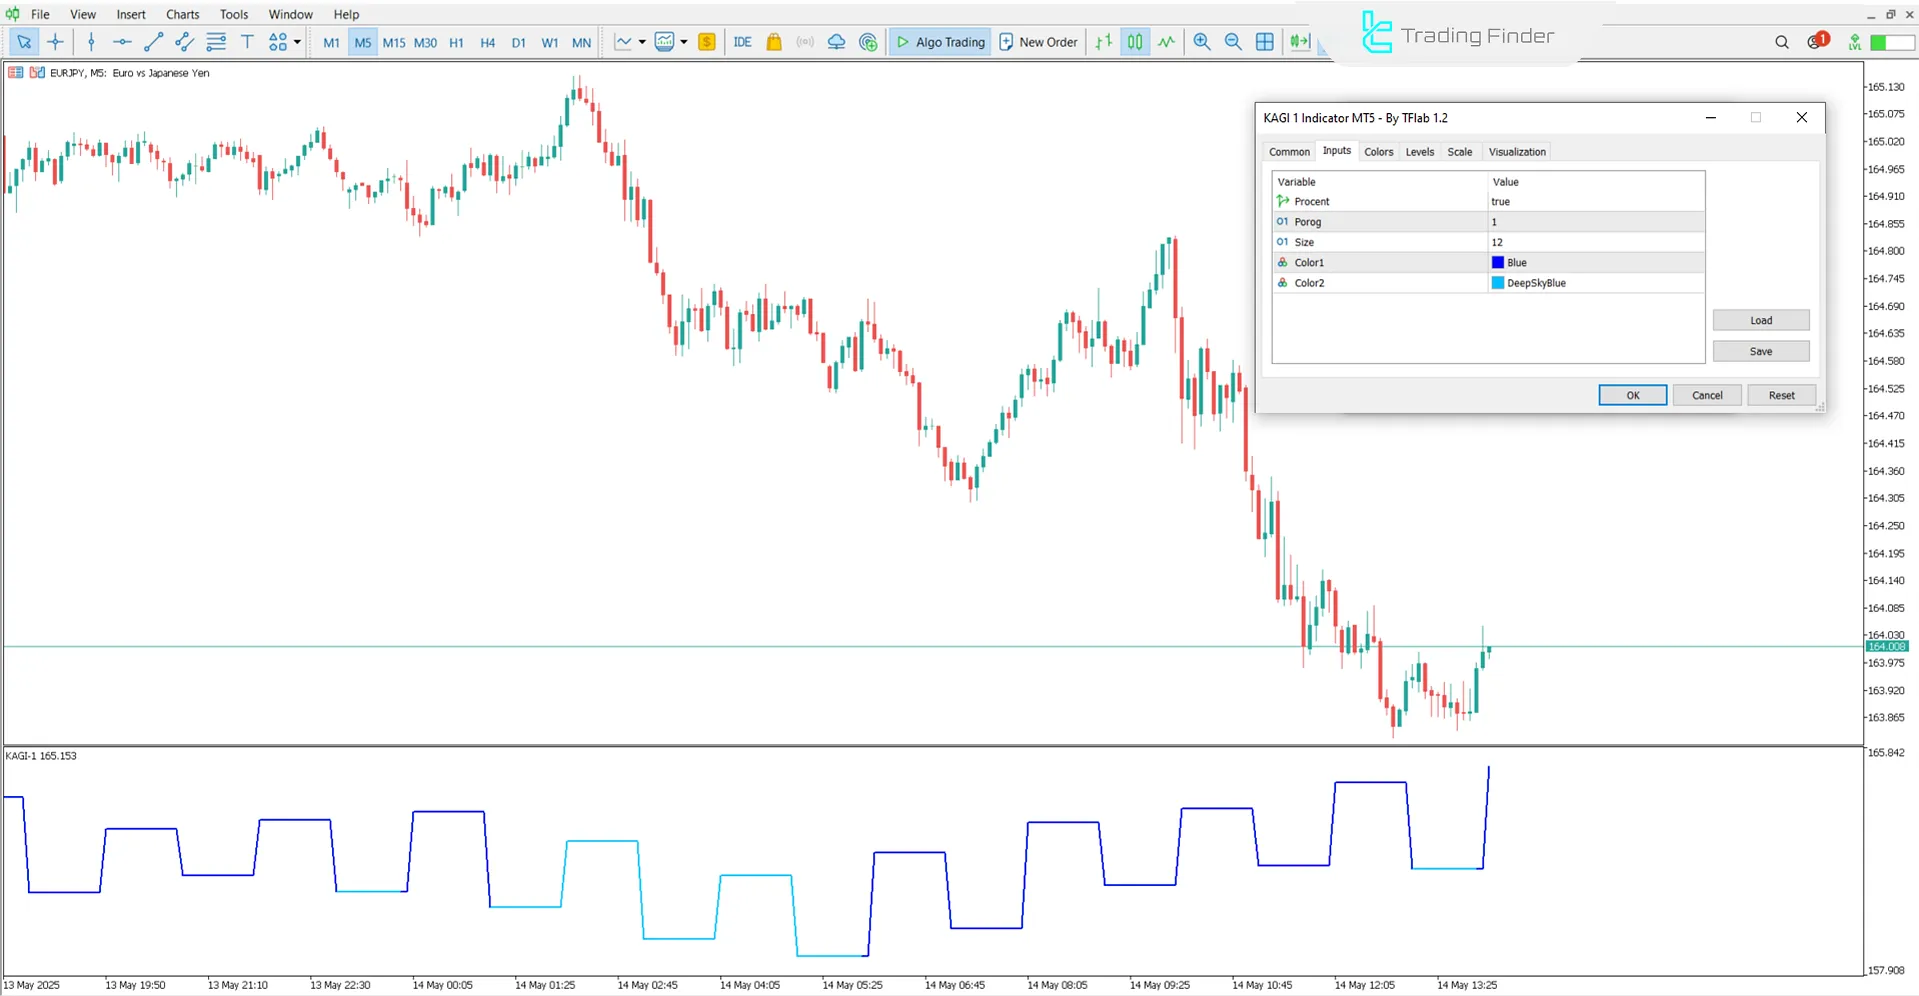Click the Blue swatch for Color1
This screenshot has height=996, width=1919.
1497,262
